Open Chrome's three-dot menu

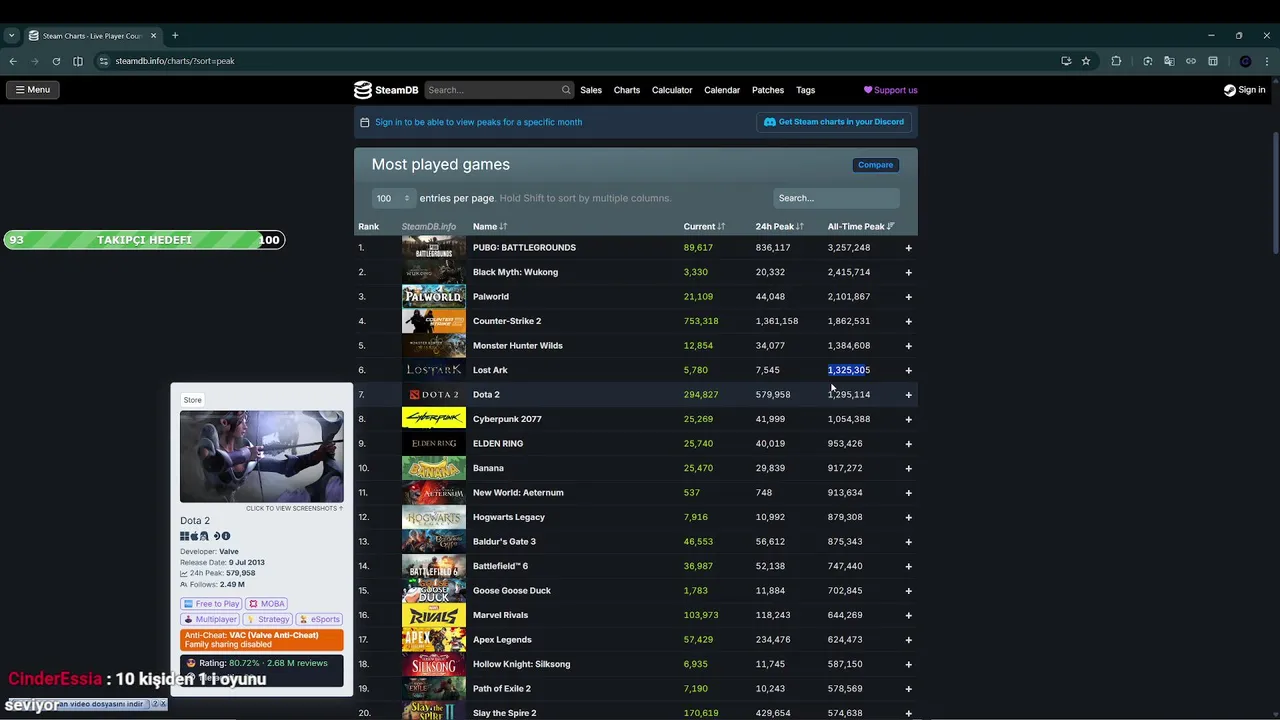1267,61
